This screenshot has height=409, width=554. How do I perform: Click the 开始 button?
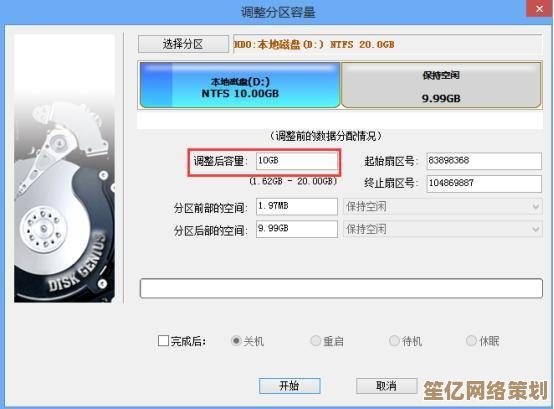coord(290,386)
